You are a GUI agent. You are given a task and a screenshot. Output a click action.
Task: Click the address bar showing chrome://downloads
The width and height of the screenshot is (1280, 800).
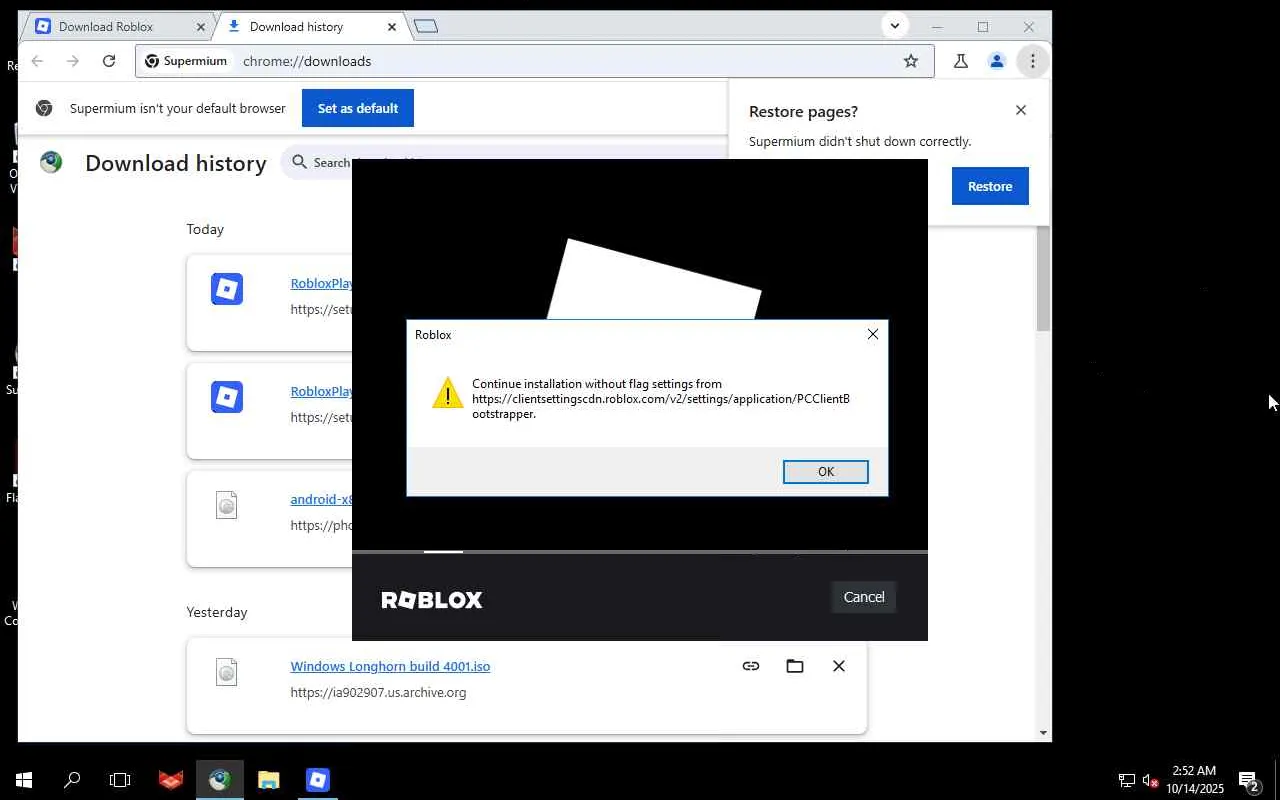tap(535, 61)
